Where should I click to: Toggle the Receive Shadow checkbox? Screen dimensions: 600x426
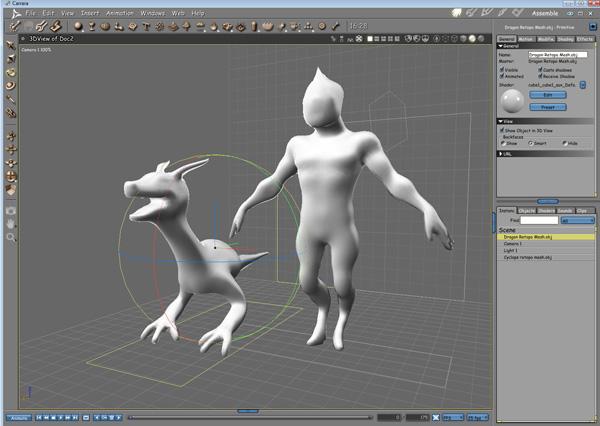click(x=540, y=76)
